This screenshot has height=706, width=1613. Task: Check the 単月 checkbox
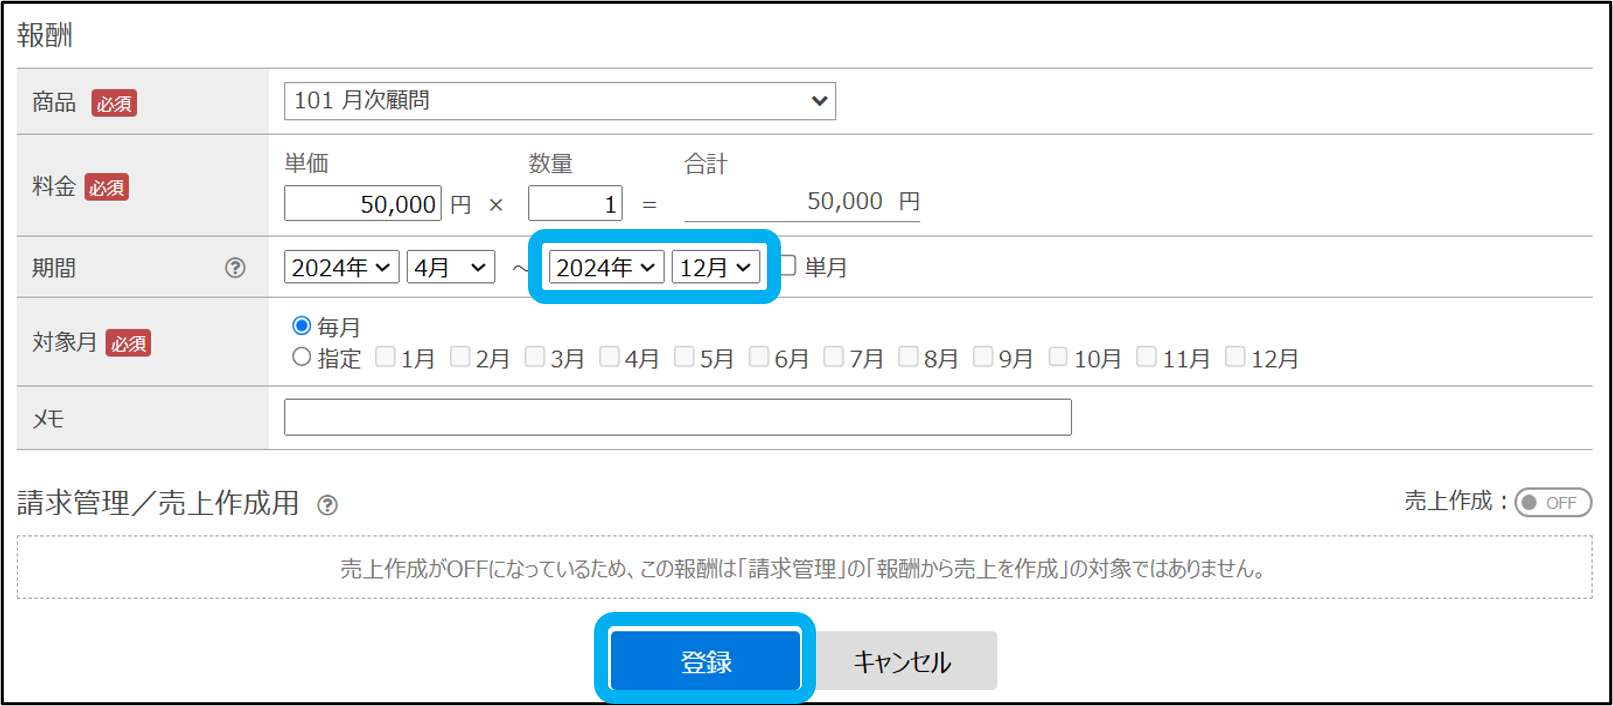pyautogui.click(x=788, y=266)
